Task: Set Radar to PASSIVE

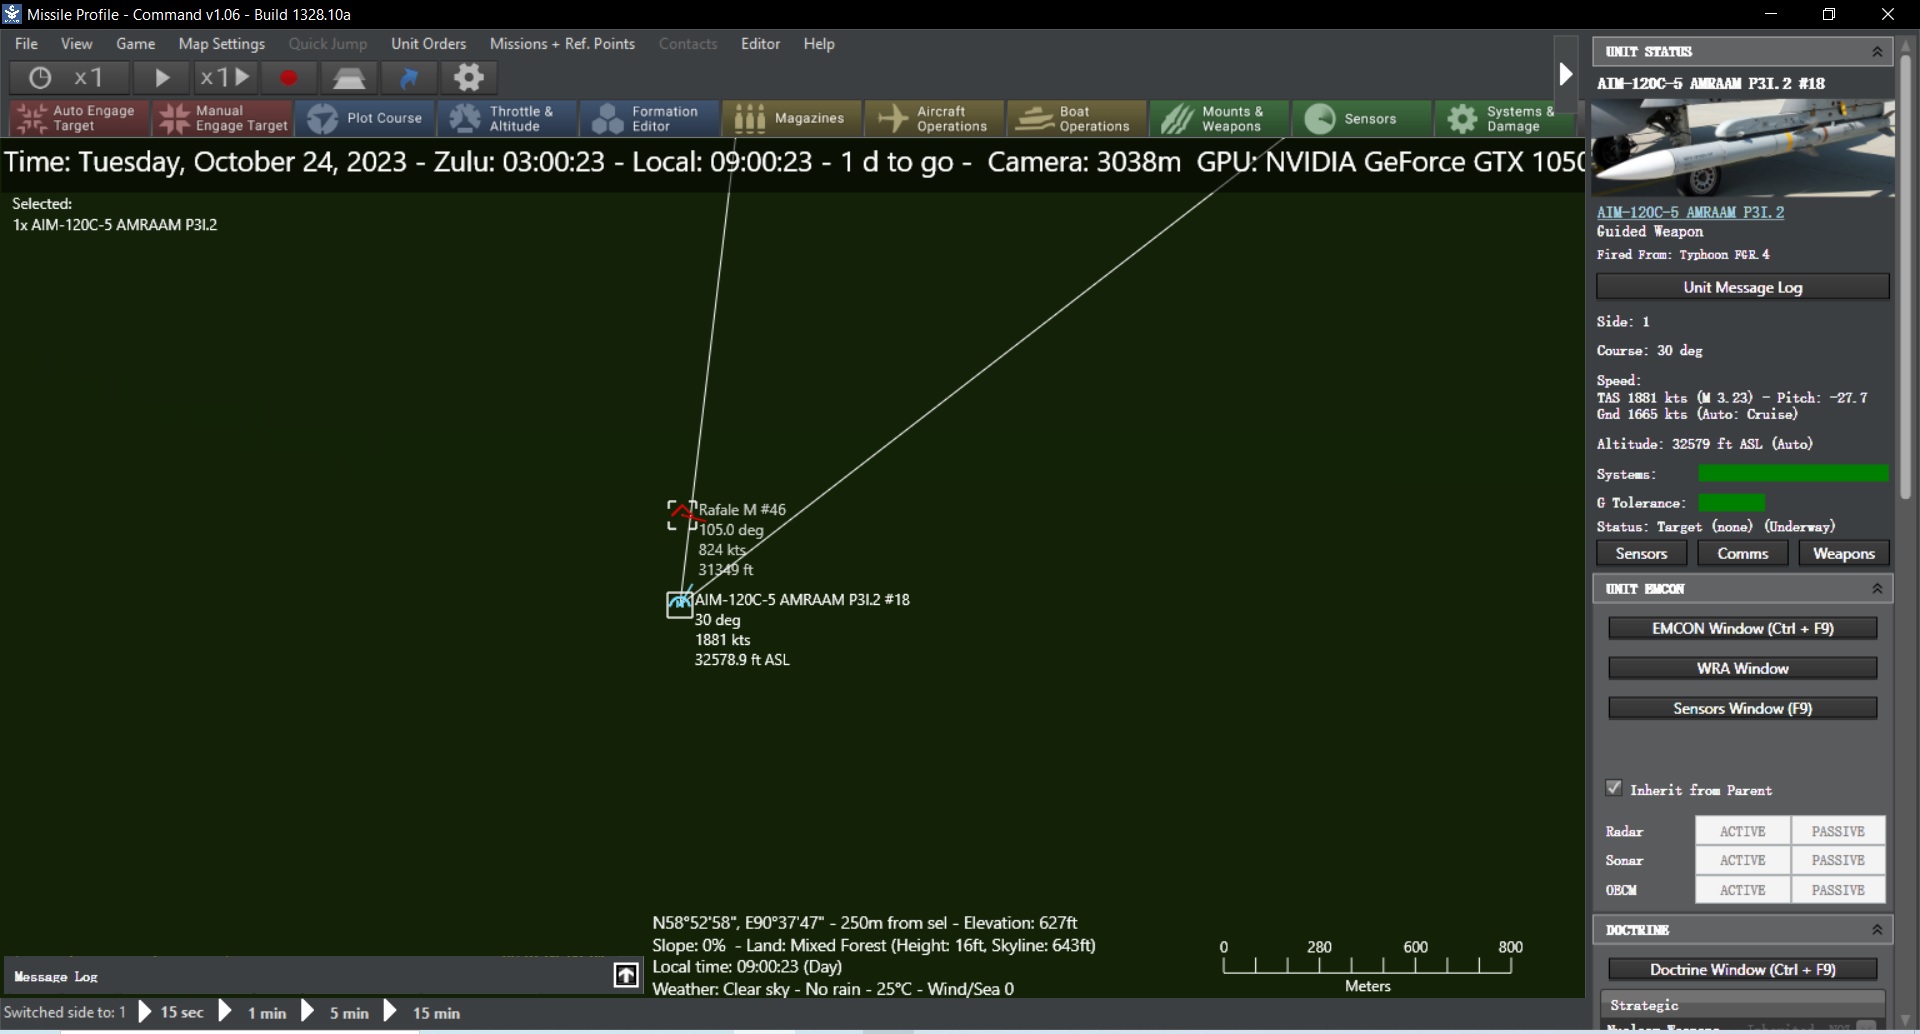Action: (x=1838, y=831)
